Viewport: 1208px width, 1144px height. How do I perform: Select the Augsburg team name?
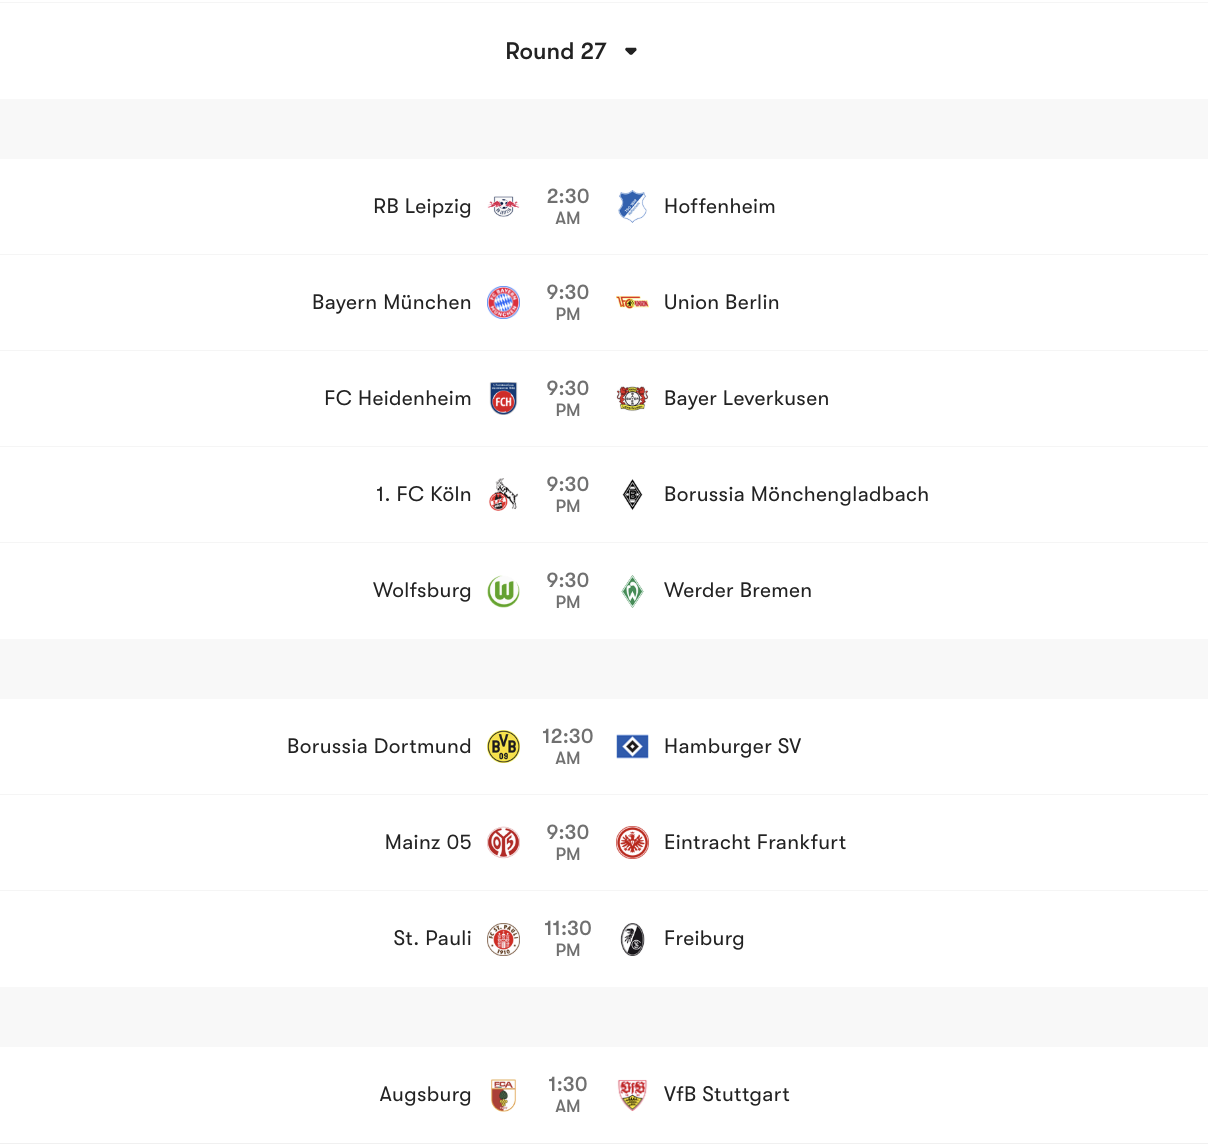point(425,1094)
